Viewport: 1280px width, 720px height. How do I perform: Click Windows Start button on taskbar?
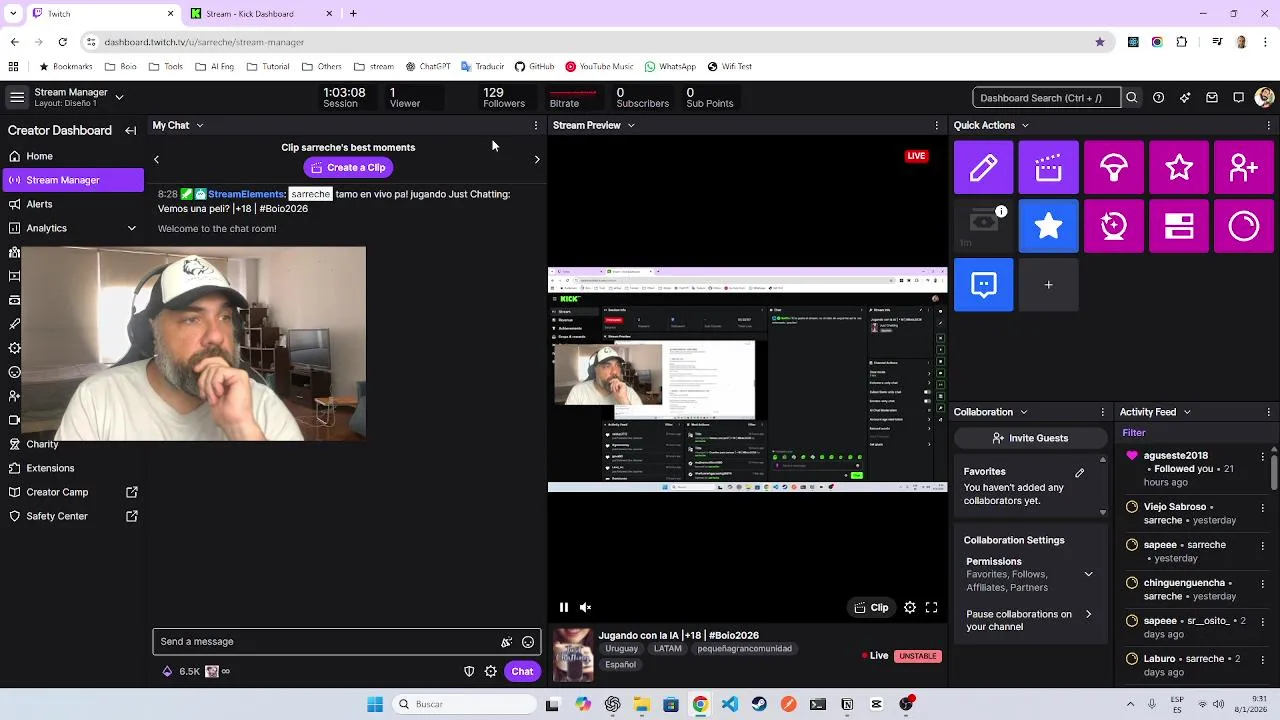click(375, 704)
